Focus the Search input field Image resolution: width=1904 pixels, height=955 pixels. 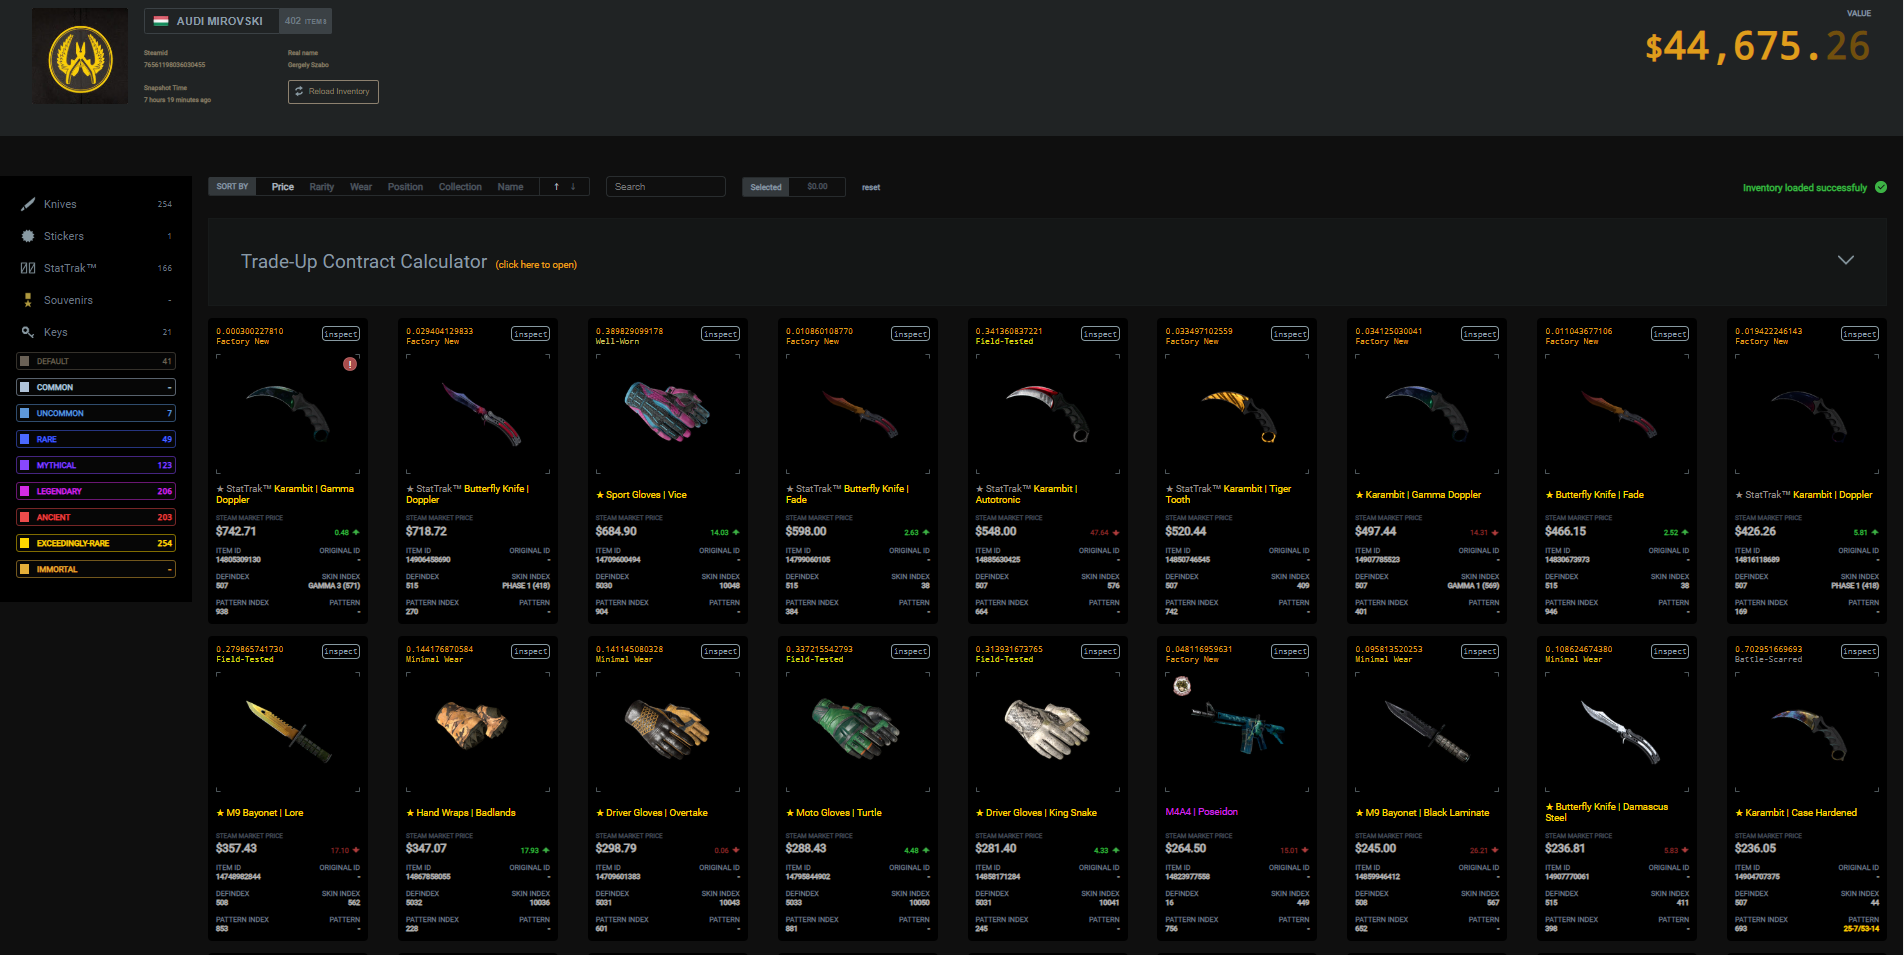click(x=665, y=187)
